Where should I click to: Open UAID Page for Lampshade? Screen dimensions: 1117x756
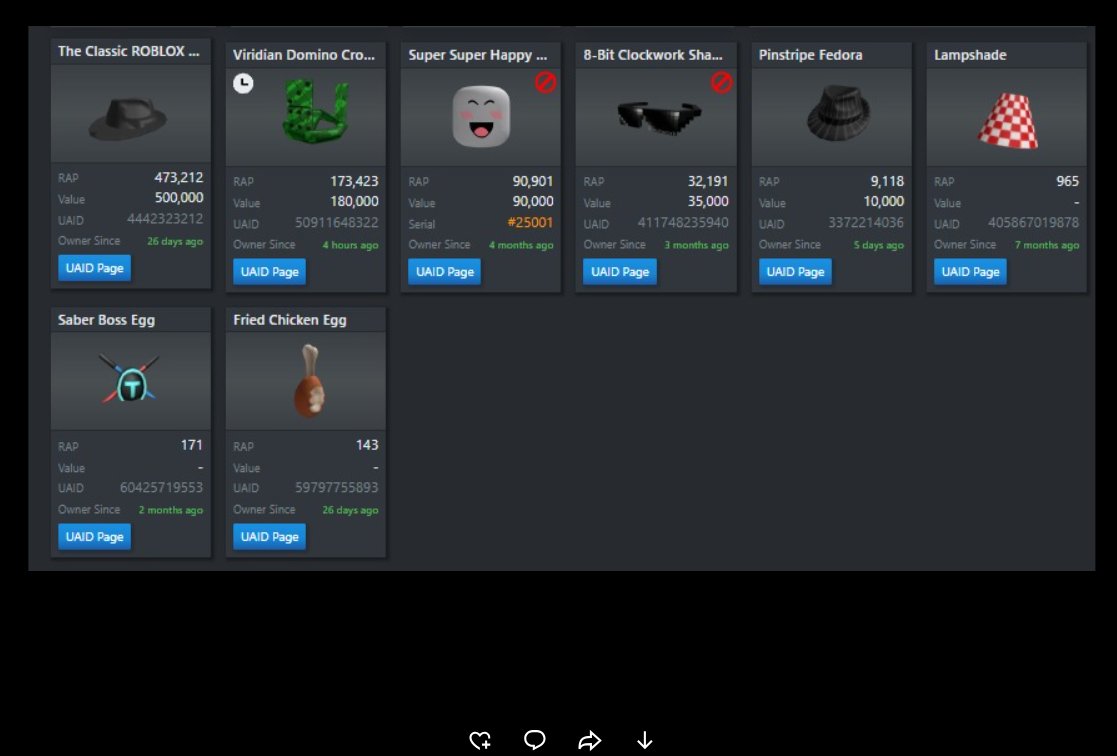tap(970, 271)
